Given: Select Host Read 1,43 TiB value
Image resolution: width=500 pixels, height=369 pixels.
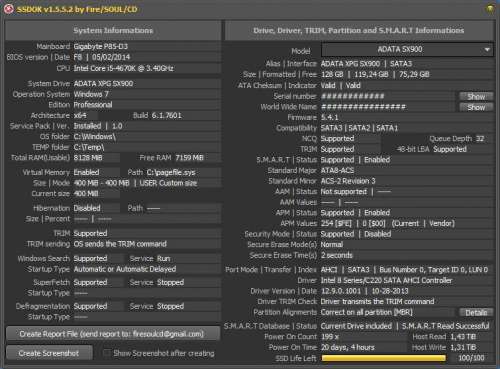Looking at the screenshot, I should coord(463,337).
